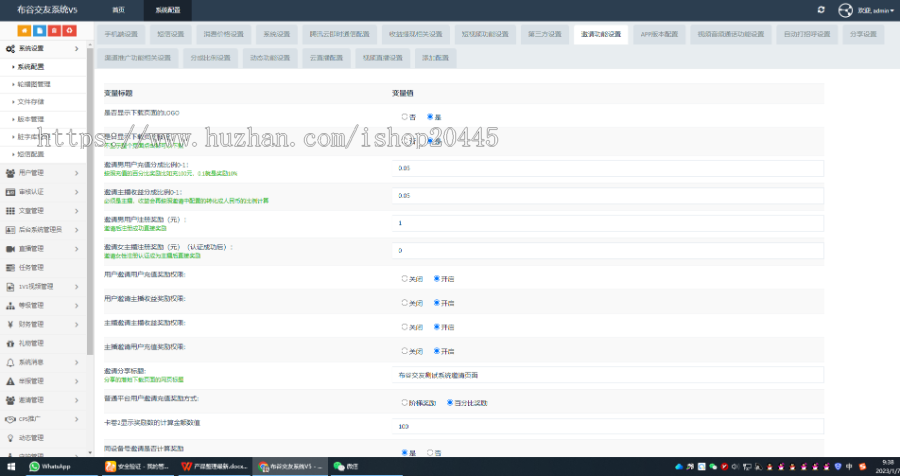
Task: Click the blue document quick icon
Action: (x=39, y=31)
